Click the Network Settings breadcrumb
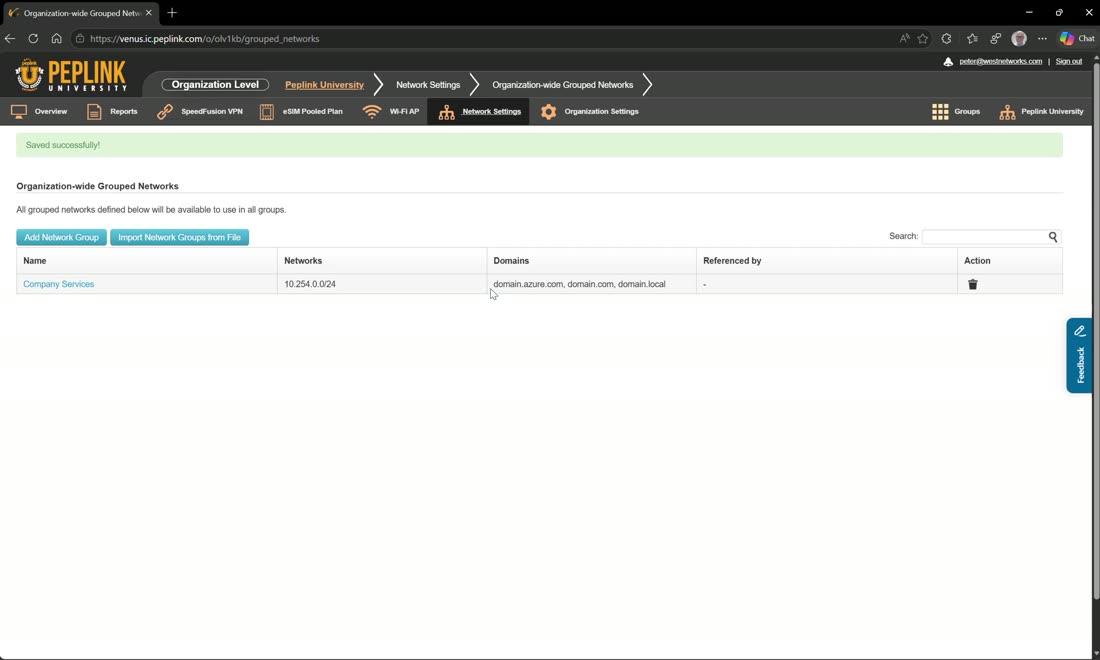The width and height of the screenshot is (1100, 660). tap(428, 85)
